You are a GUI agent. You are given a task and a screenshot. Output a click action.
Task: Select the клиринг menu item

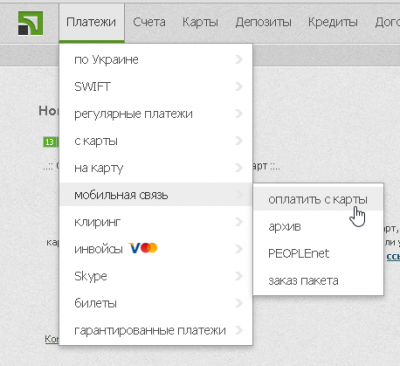tap(156, 222)
